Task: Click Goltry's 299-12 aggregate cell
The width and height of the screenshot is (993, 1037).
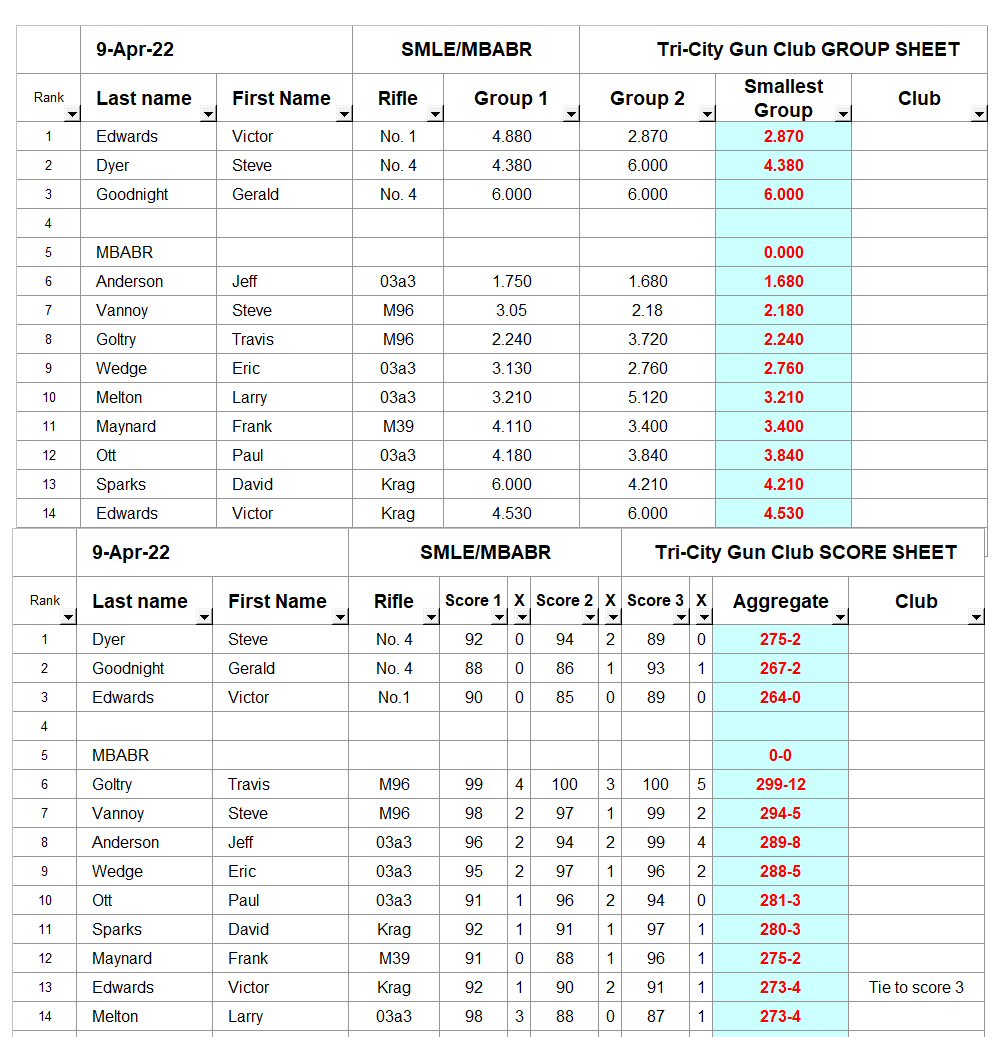Action: point(780,785)
